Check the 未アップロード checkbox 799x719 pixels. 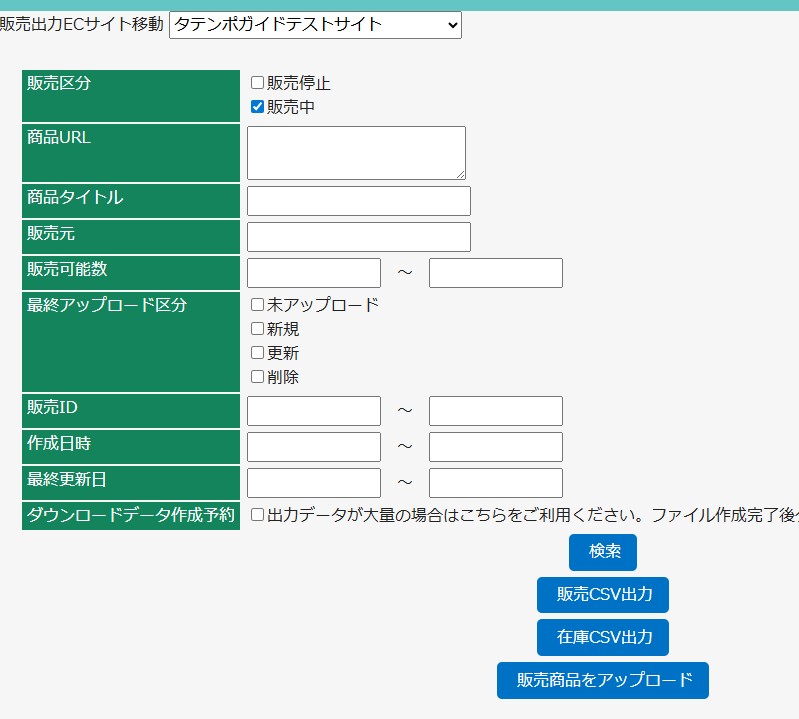[x=257, y=305]
